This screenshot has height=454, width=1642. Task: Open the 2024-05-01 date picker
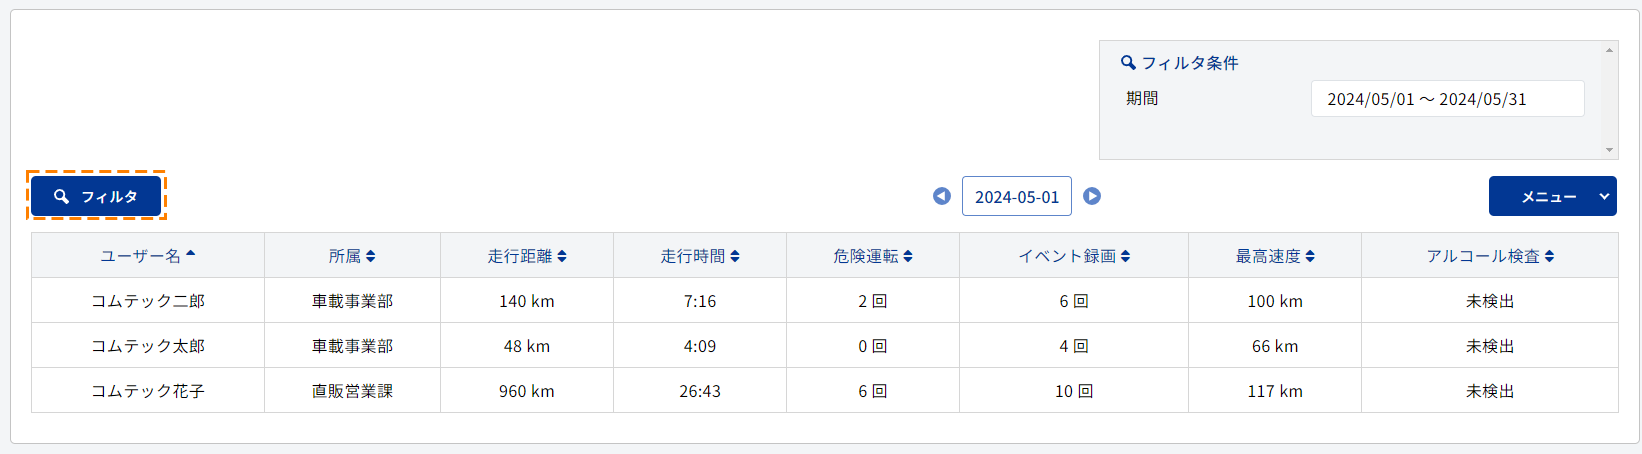click(1017, 196)
